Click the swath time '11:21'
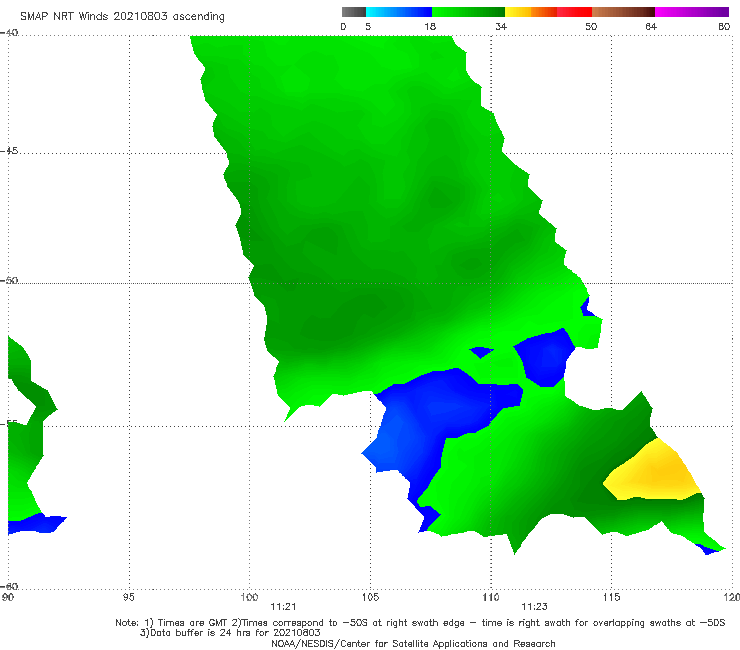The width and height of the screenshot is (740, 650). (283, 607)
